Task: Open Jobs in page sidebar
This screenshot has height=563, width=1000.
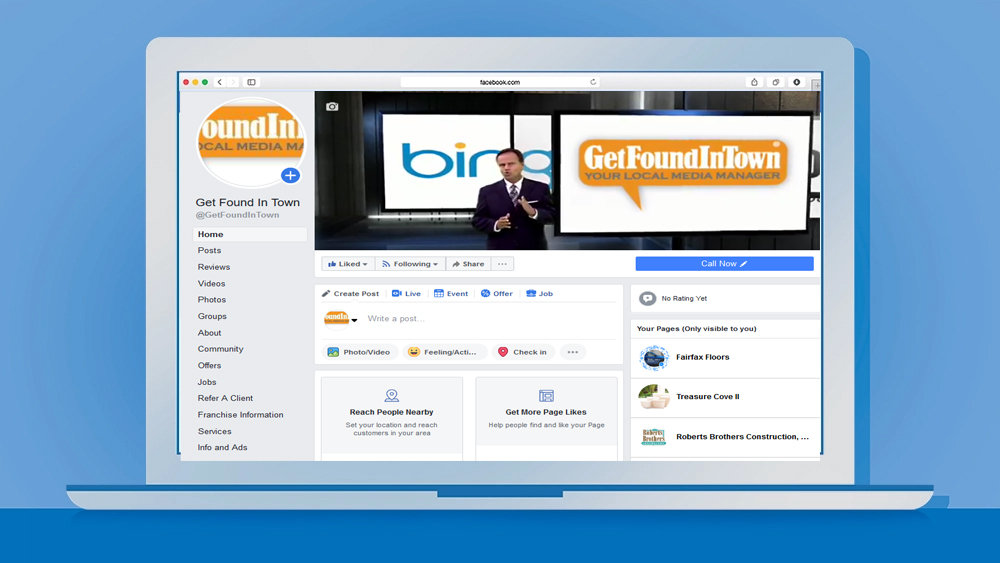Action: point(207,382)
